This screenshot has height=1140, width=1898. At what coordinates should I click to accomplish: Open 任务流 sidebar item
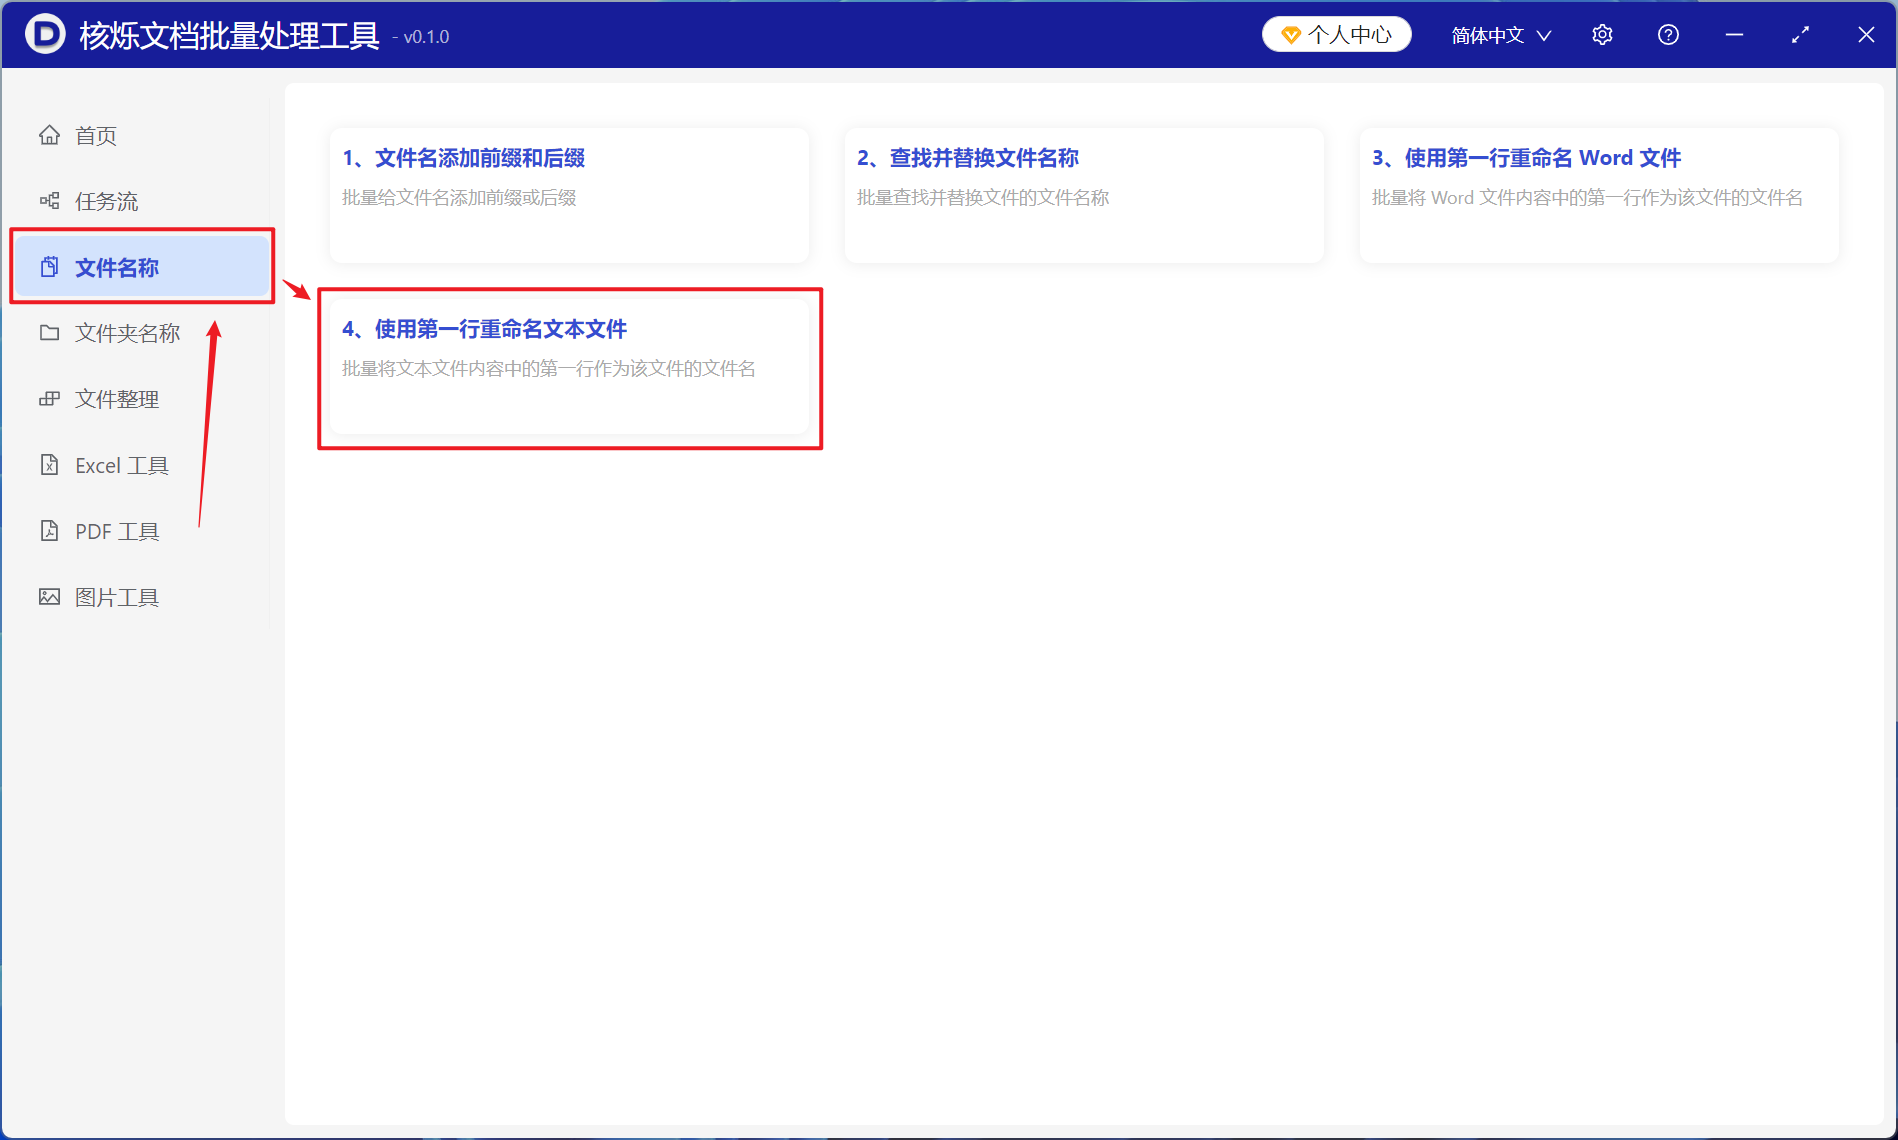141,201
